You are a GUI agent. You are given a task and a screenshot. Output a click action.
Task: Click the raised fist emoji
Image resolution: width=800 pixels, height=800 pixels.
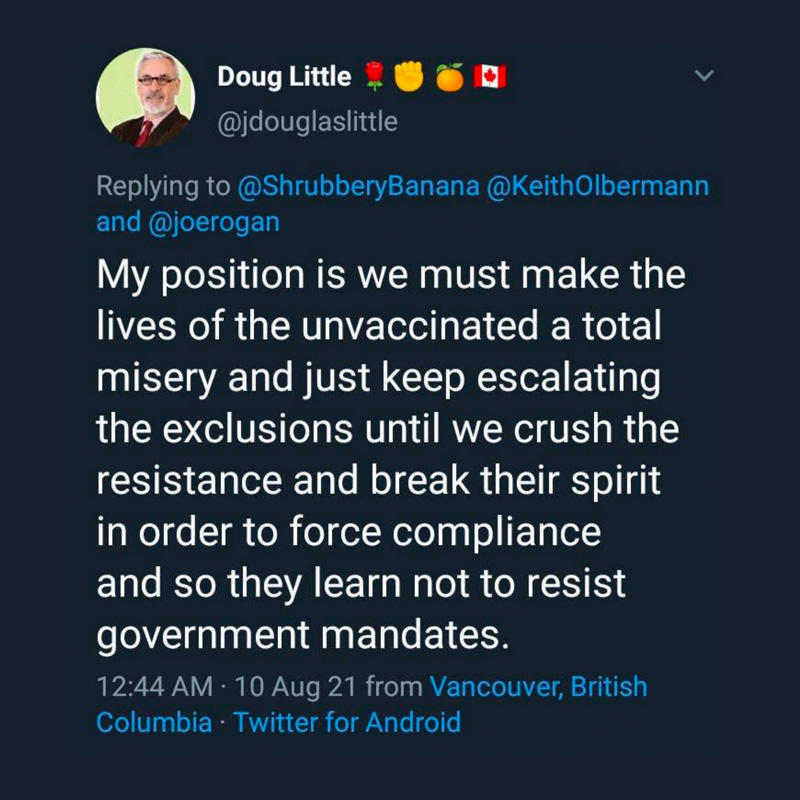[x=410, y=76]
